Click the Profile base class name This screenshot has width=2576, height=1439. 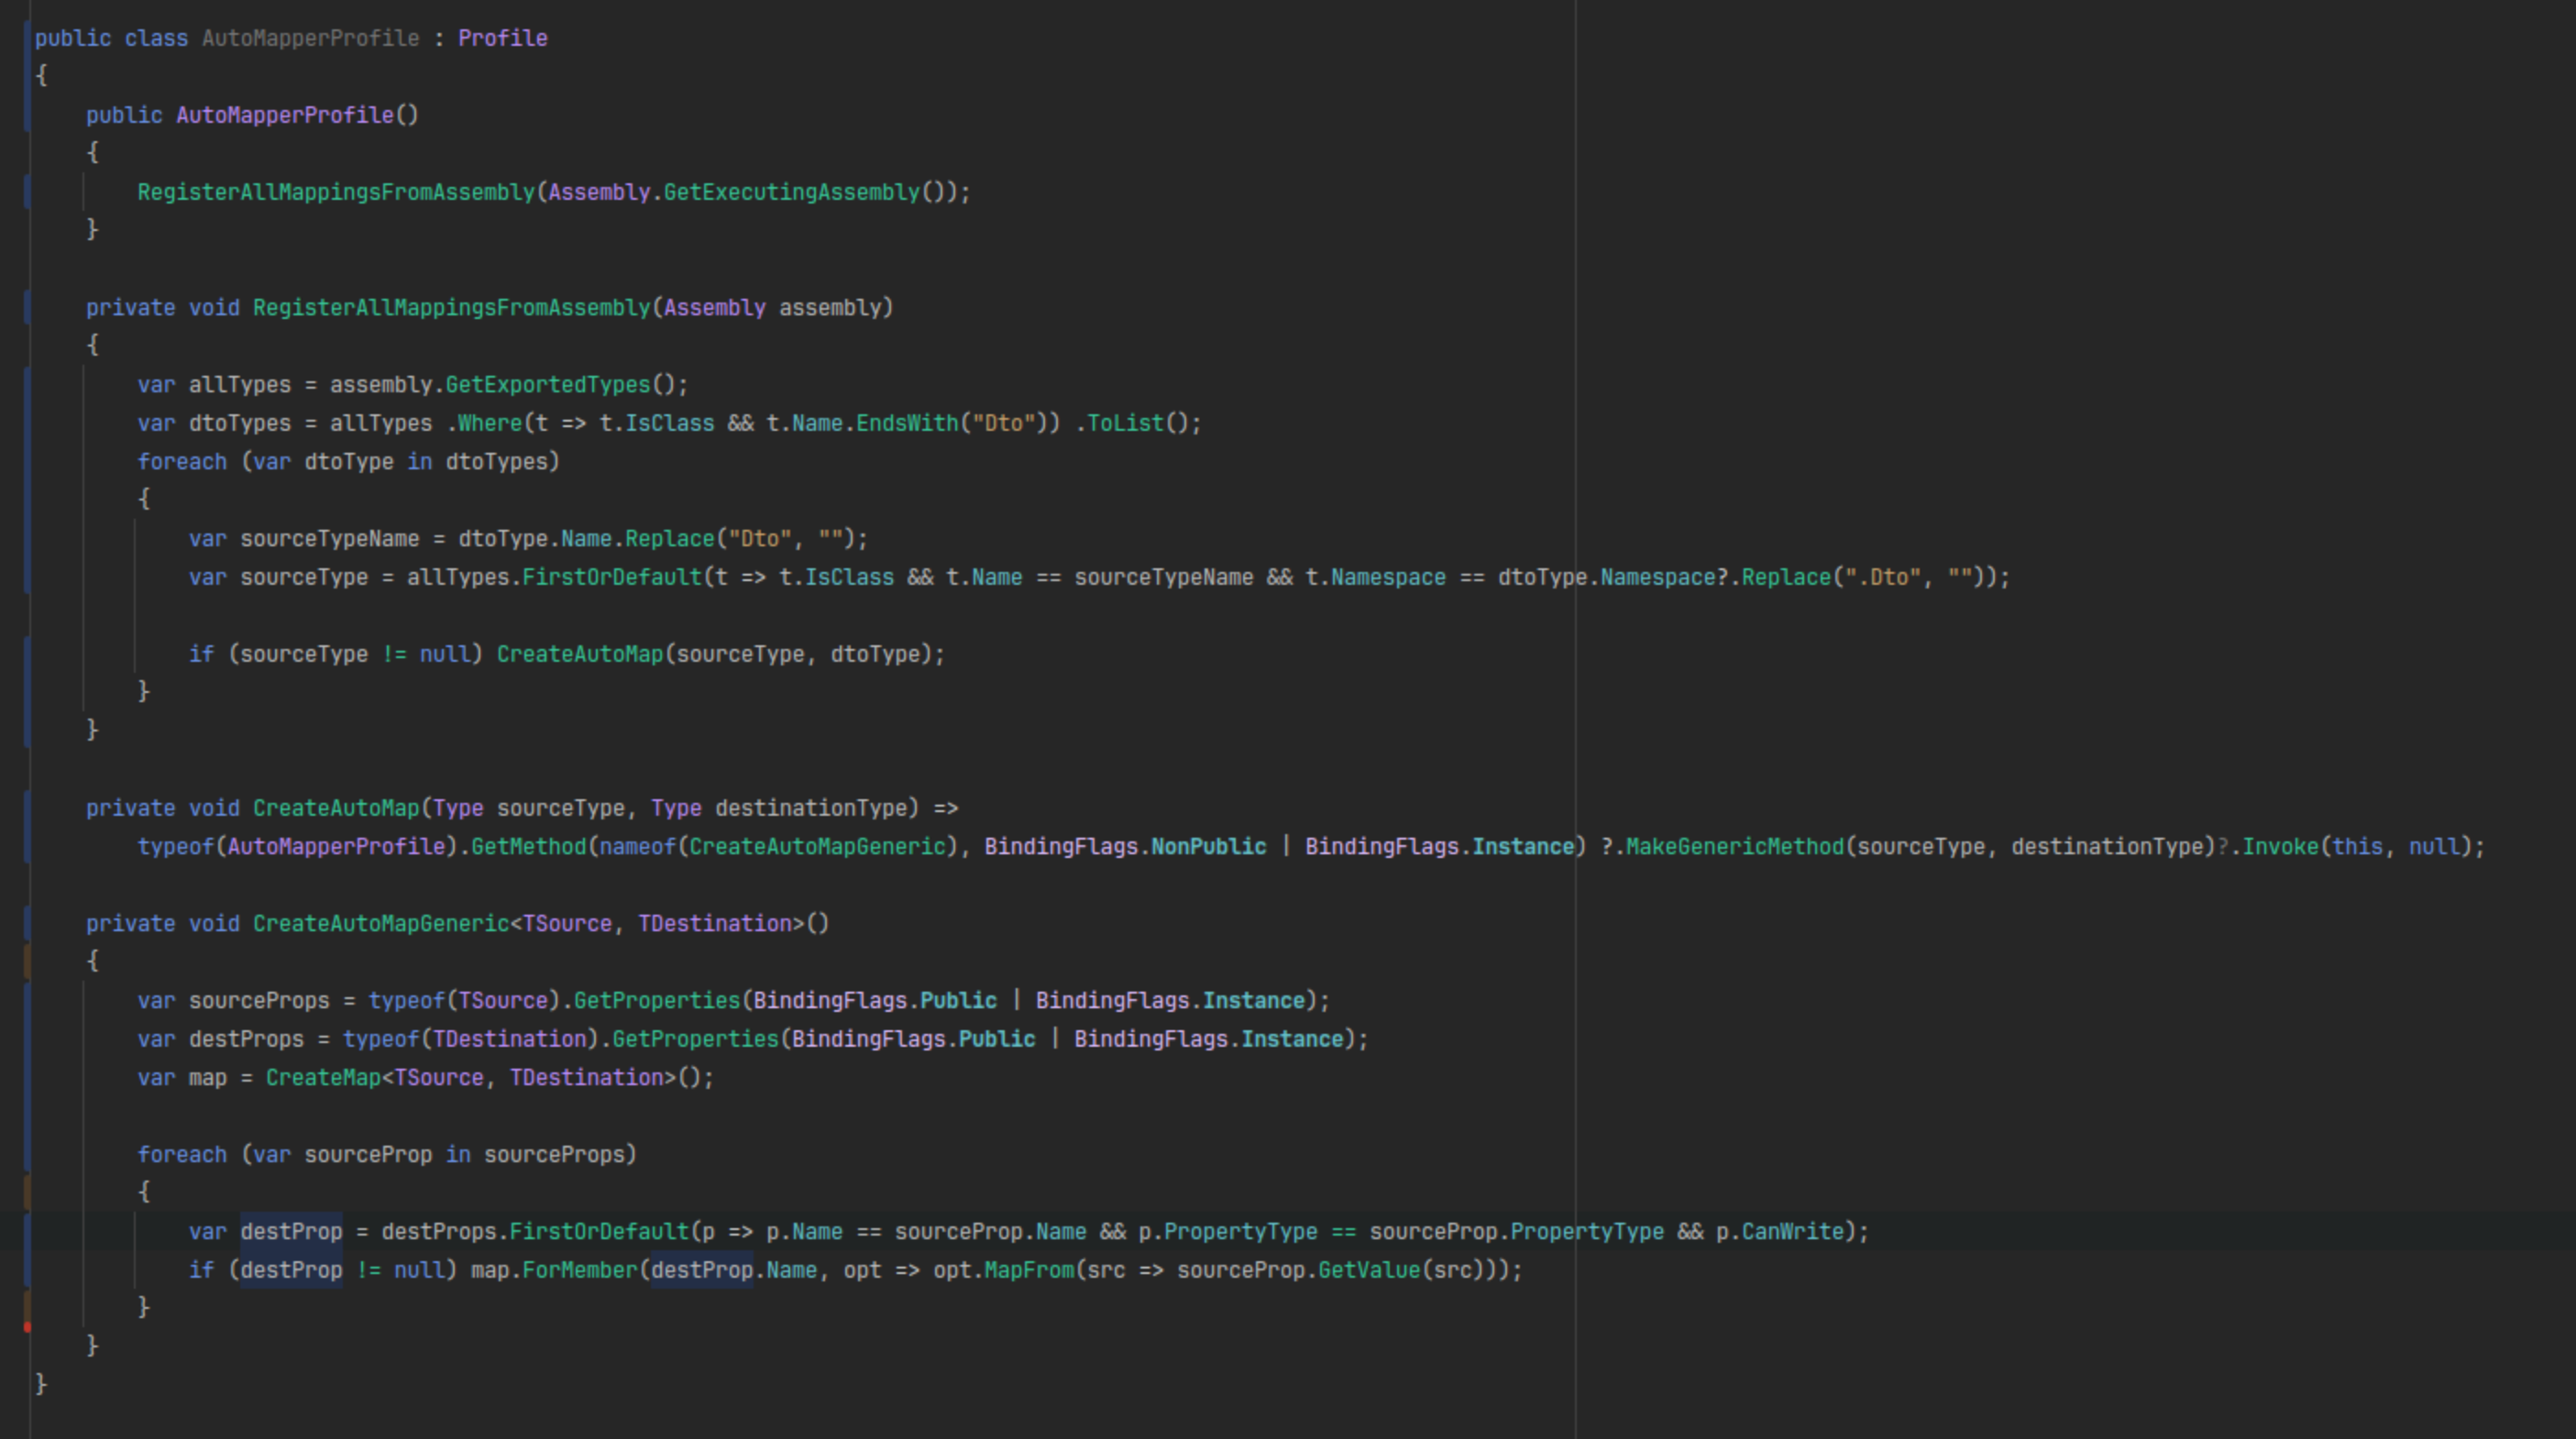tap(502, 39)
